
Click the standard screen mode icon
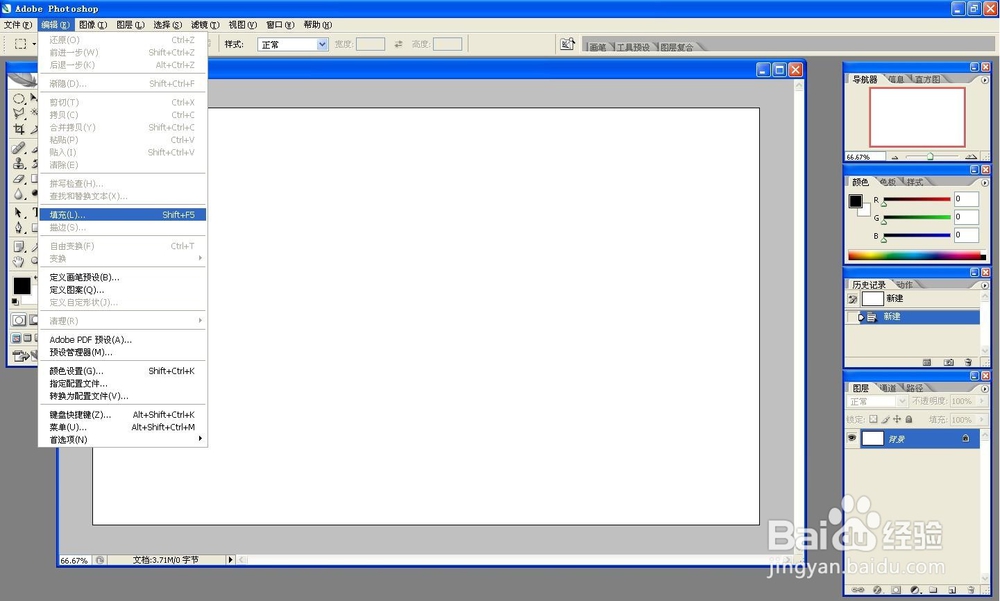coord(17,338)
